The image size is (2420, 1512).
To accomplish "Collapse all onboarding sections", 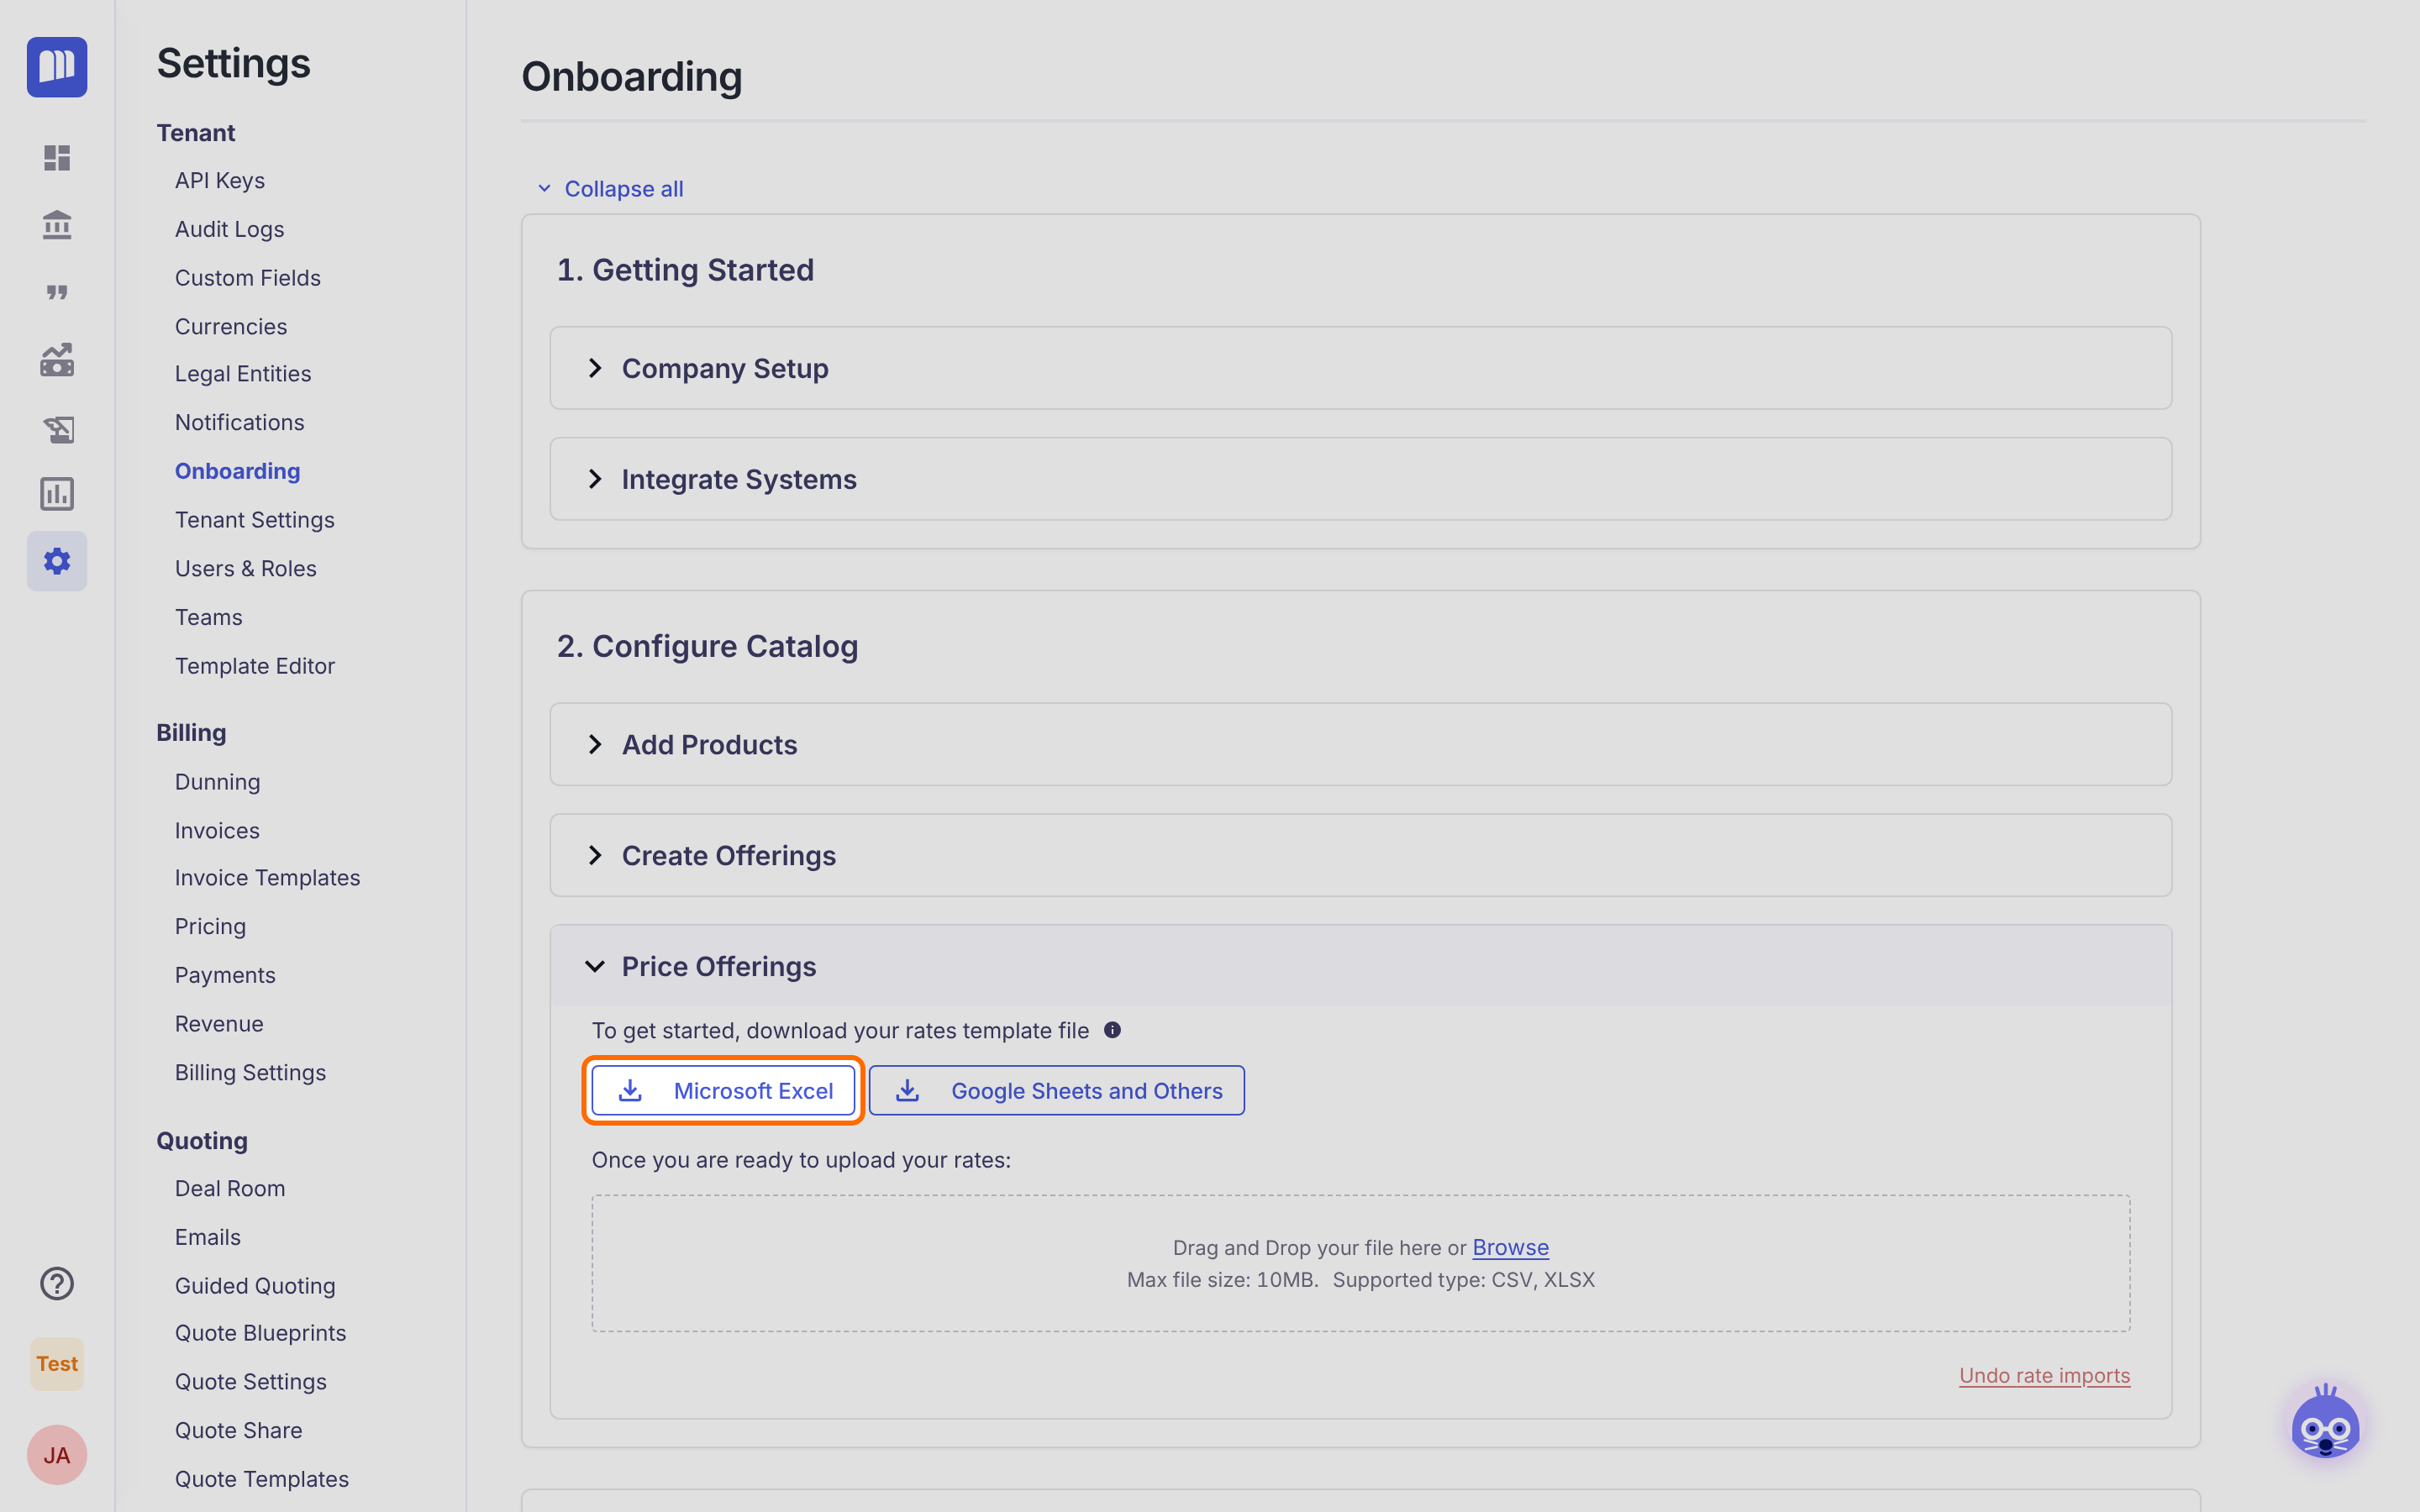I will pos(610,188).
